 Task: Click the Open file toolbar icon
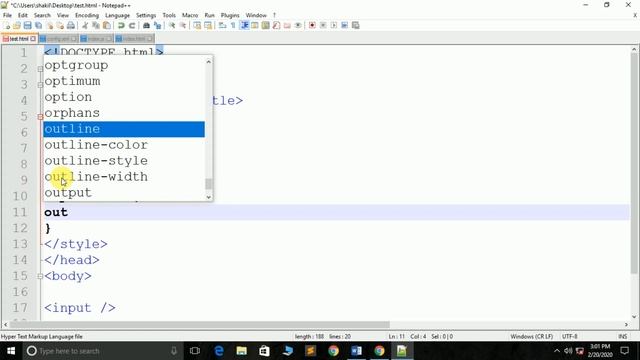coord(17,26)
